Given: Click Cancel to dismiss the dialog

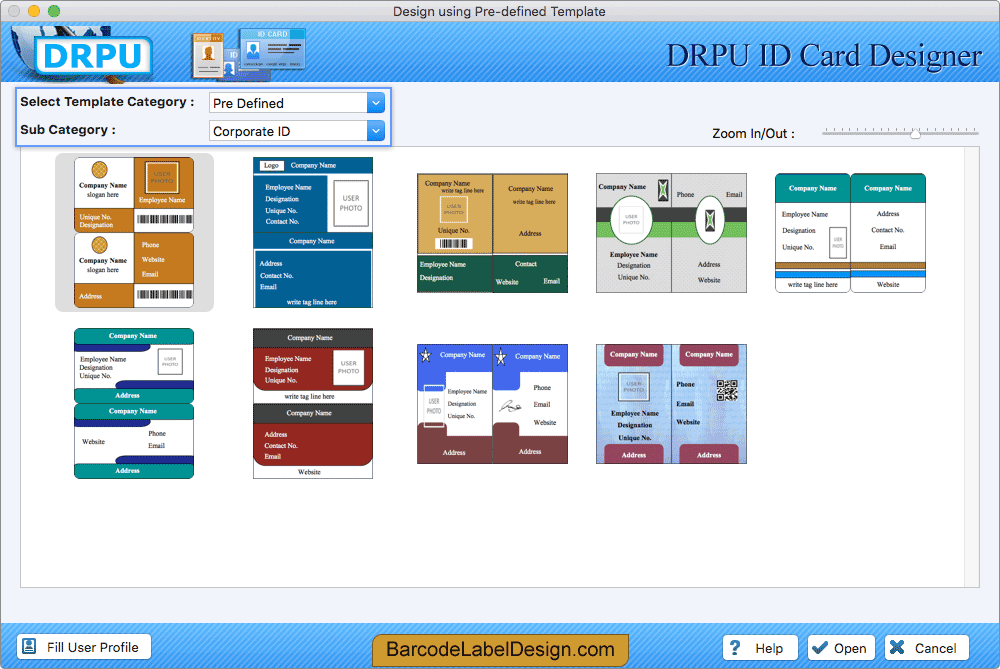Looking at the screenshot, I should [x=927, y=648].
